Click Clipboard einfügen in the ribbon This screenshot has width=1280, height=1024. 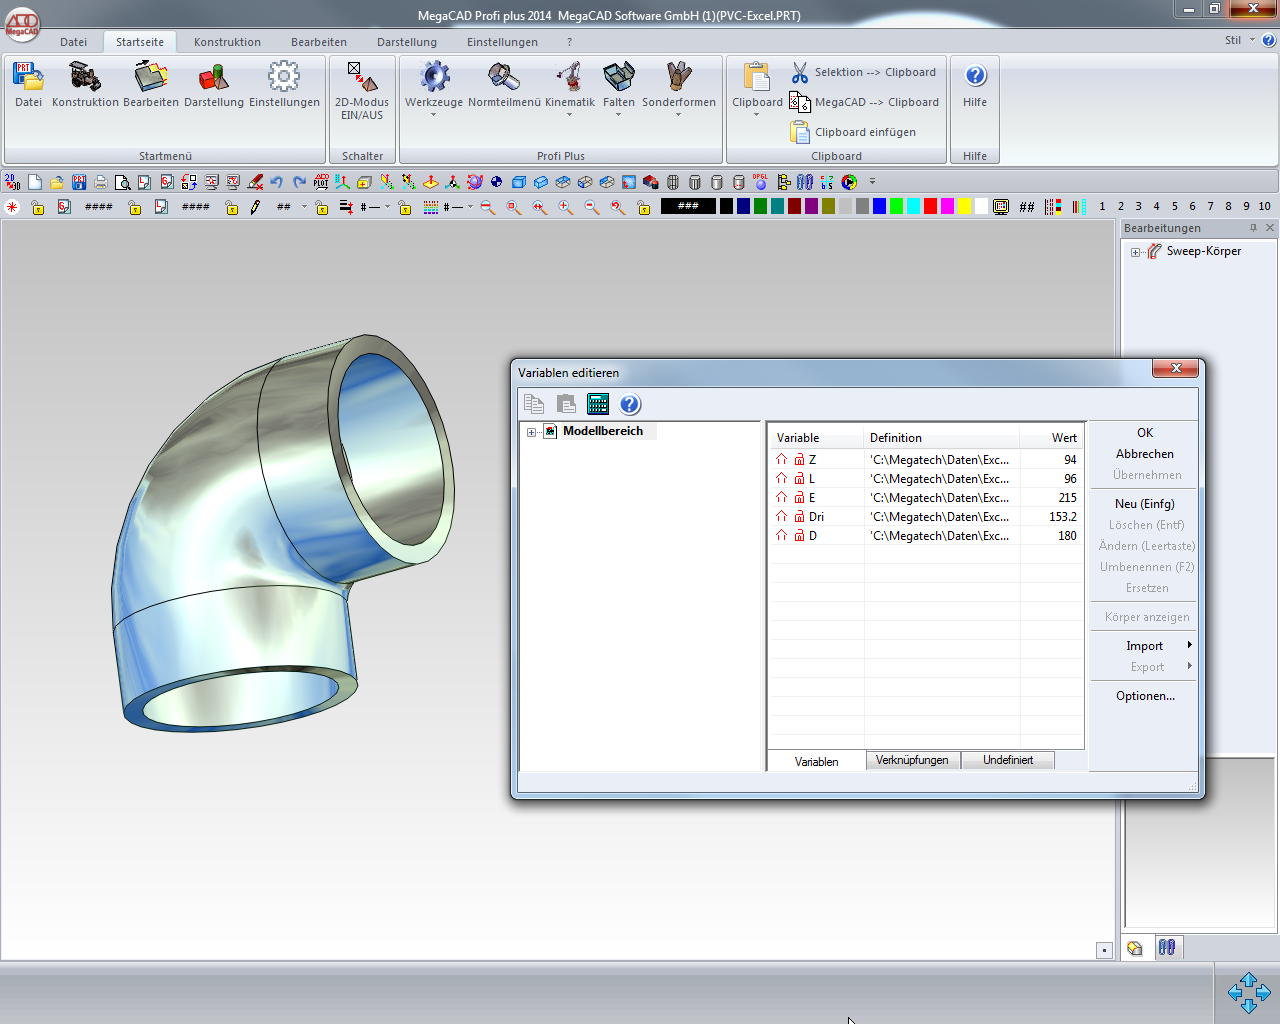tap(854, 132)
